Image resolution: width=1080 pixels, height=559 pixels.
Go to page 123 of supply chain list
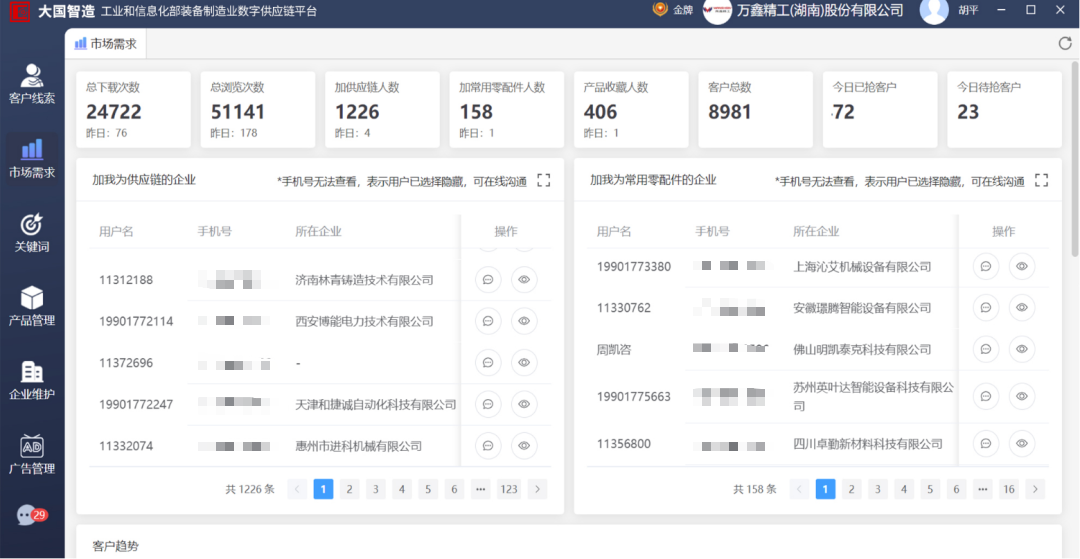pyautogui.click(x=509, y=489)
